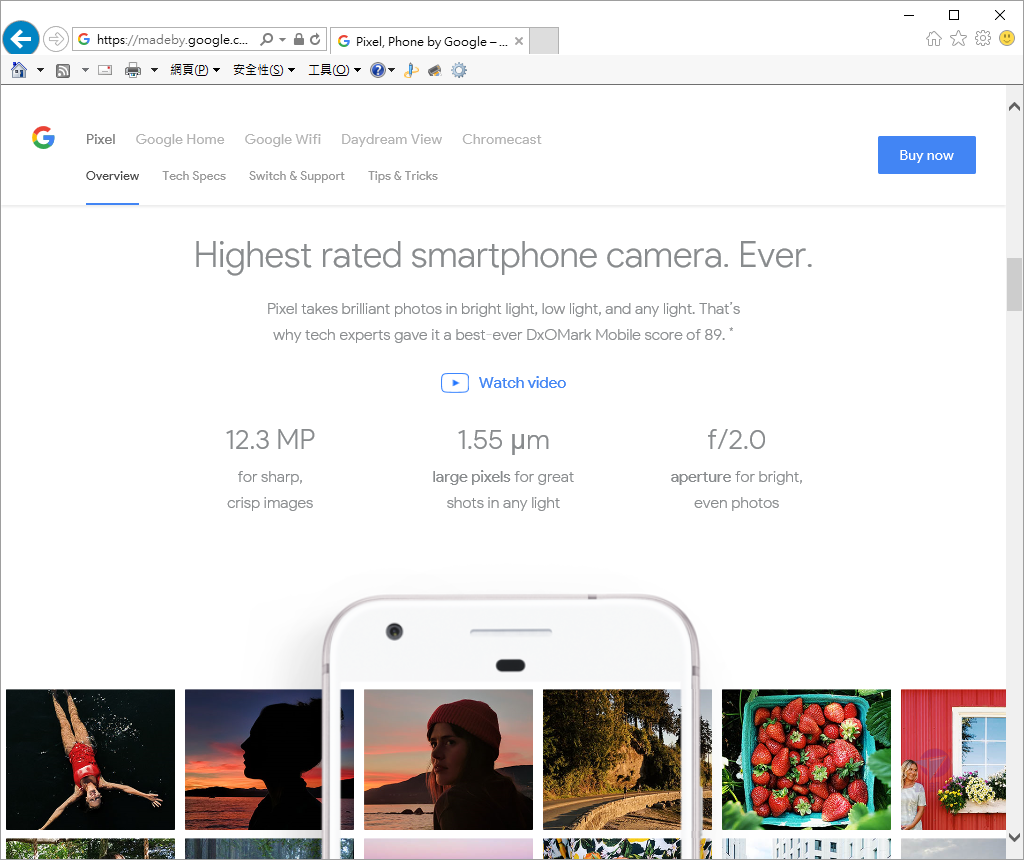Click the security lock icon
This screenshot has height=860, width=1024.
pyautogui.click(x=298, y=39)
